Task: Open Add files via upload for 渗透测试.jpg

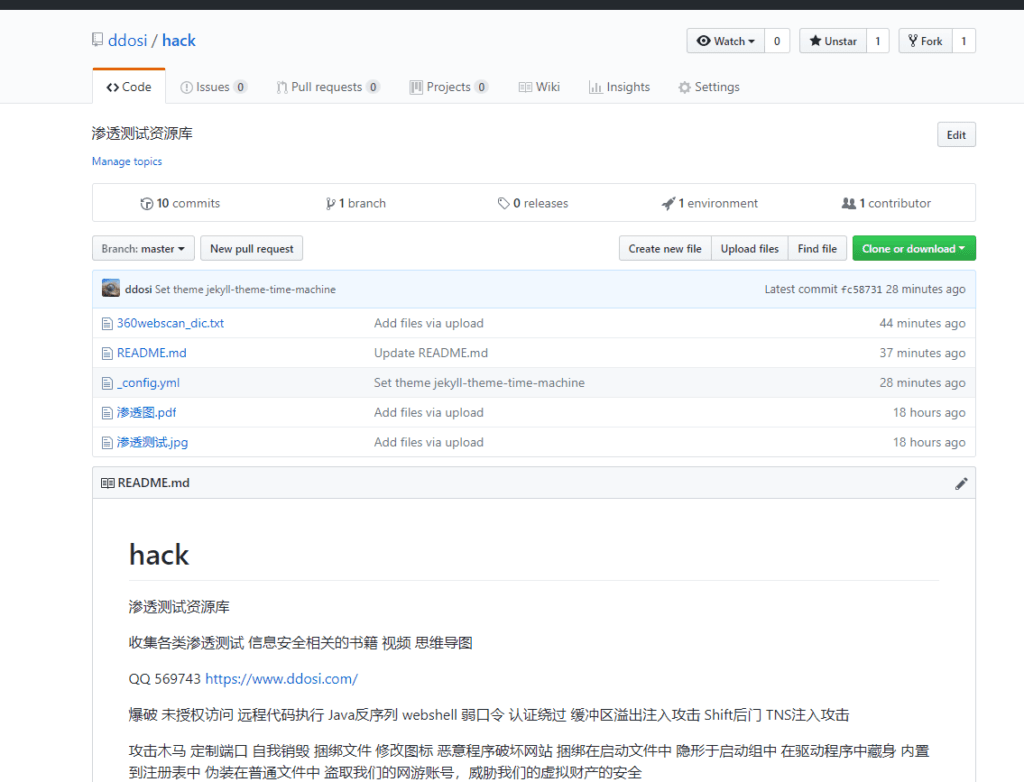Action: tap(429, 442)
